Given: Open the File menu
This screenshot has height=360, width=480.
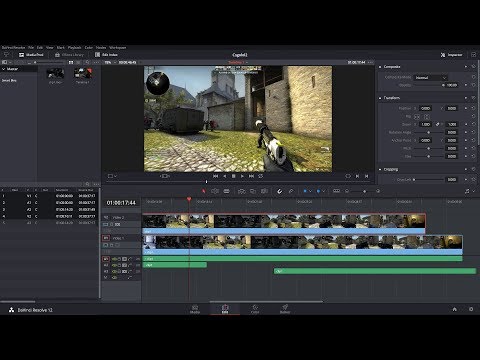Looking at the screenshot, I should coord(31,47).
